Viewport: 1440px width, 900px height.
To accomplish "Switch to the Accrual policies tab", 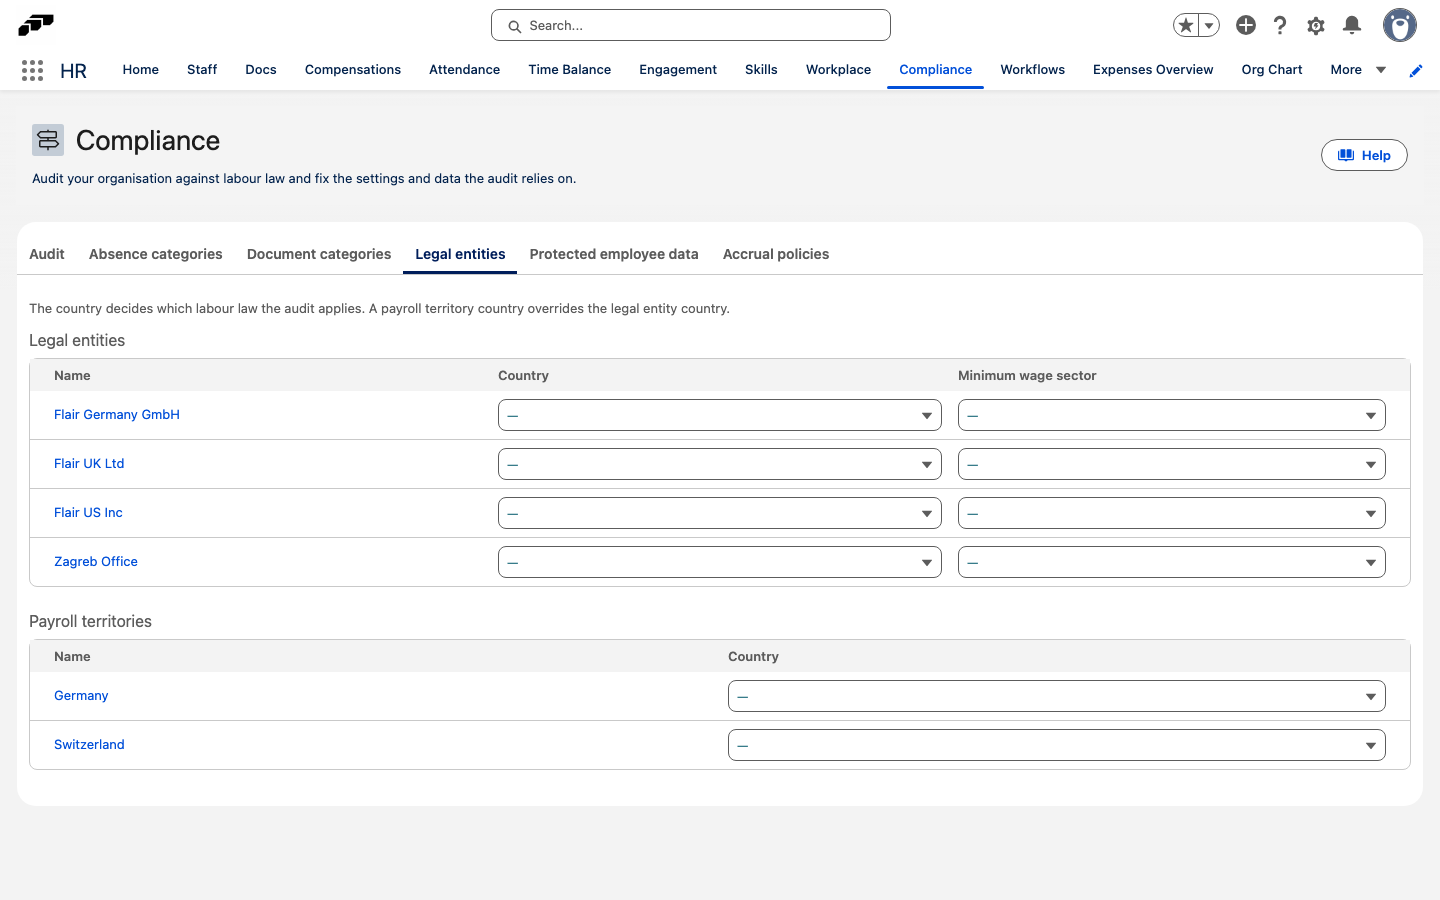I will point(776,254).
